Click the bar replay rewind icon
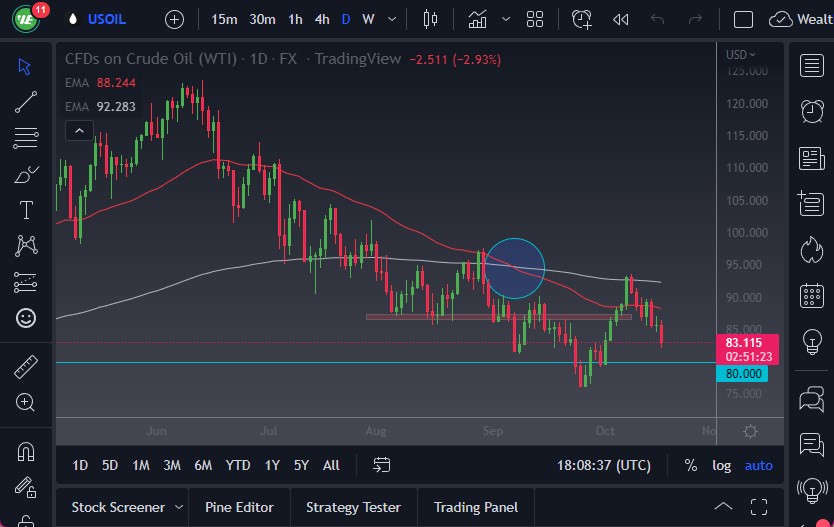This screenshot has width=834, height=527. pos(621,19)
